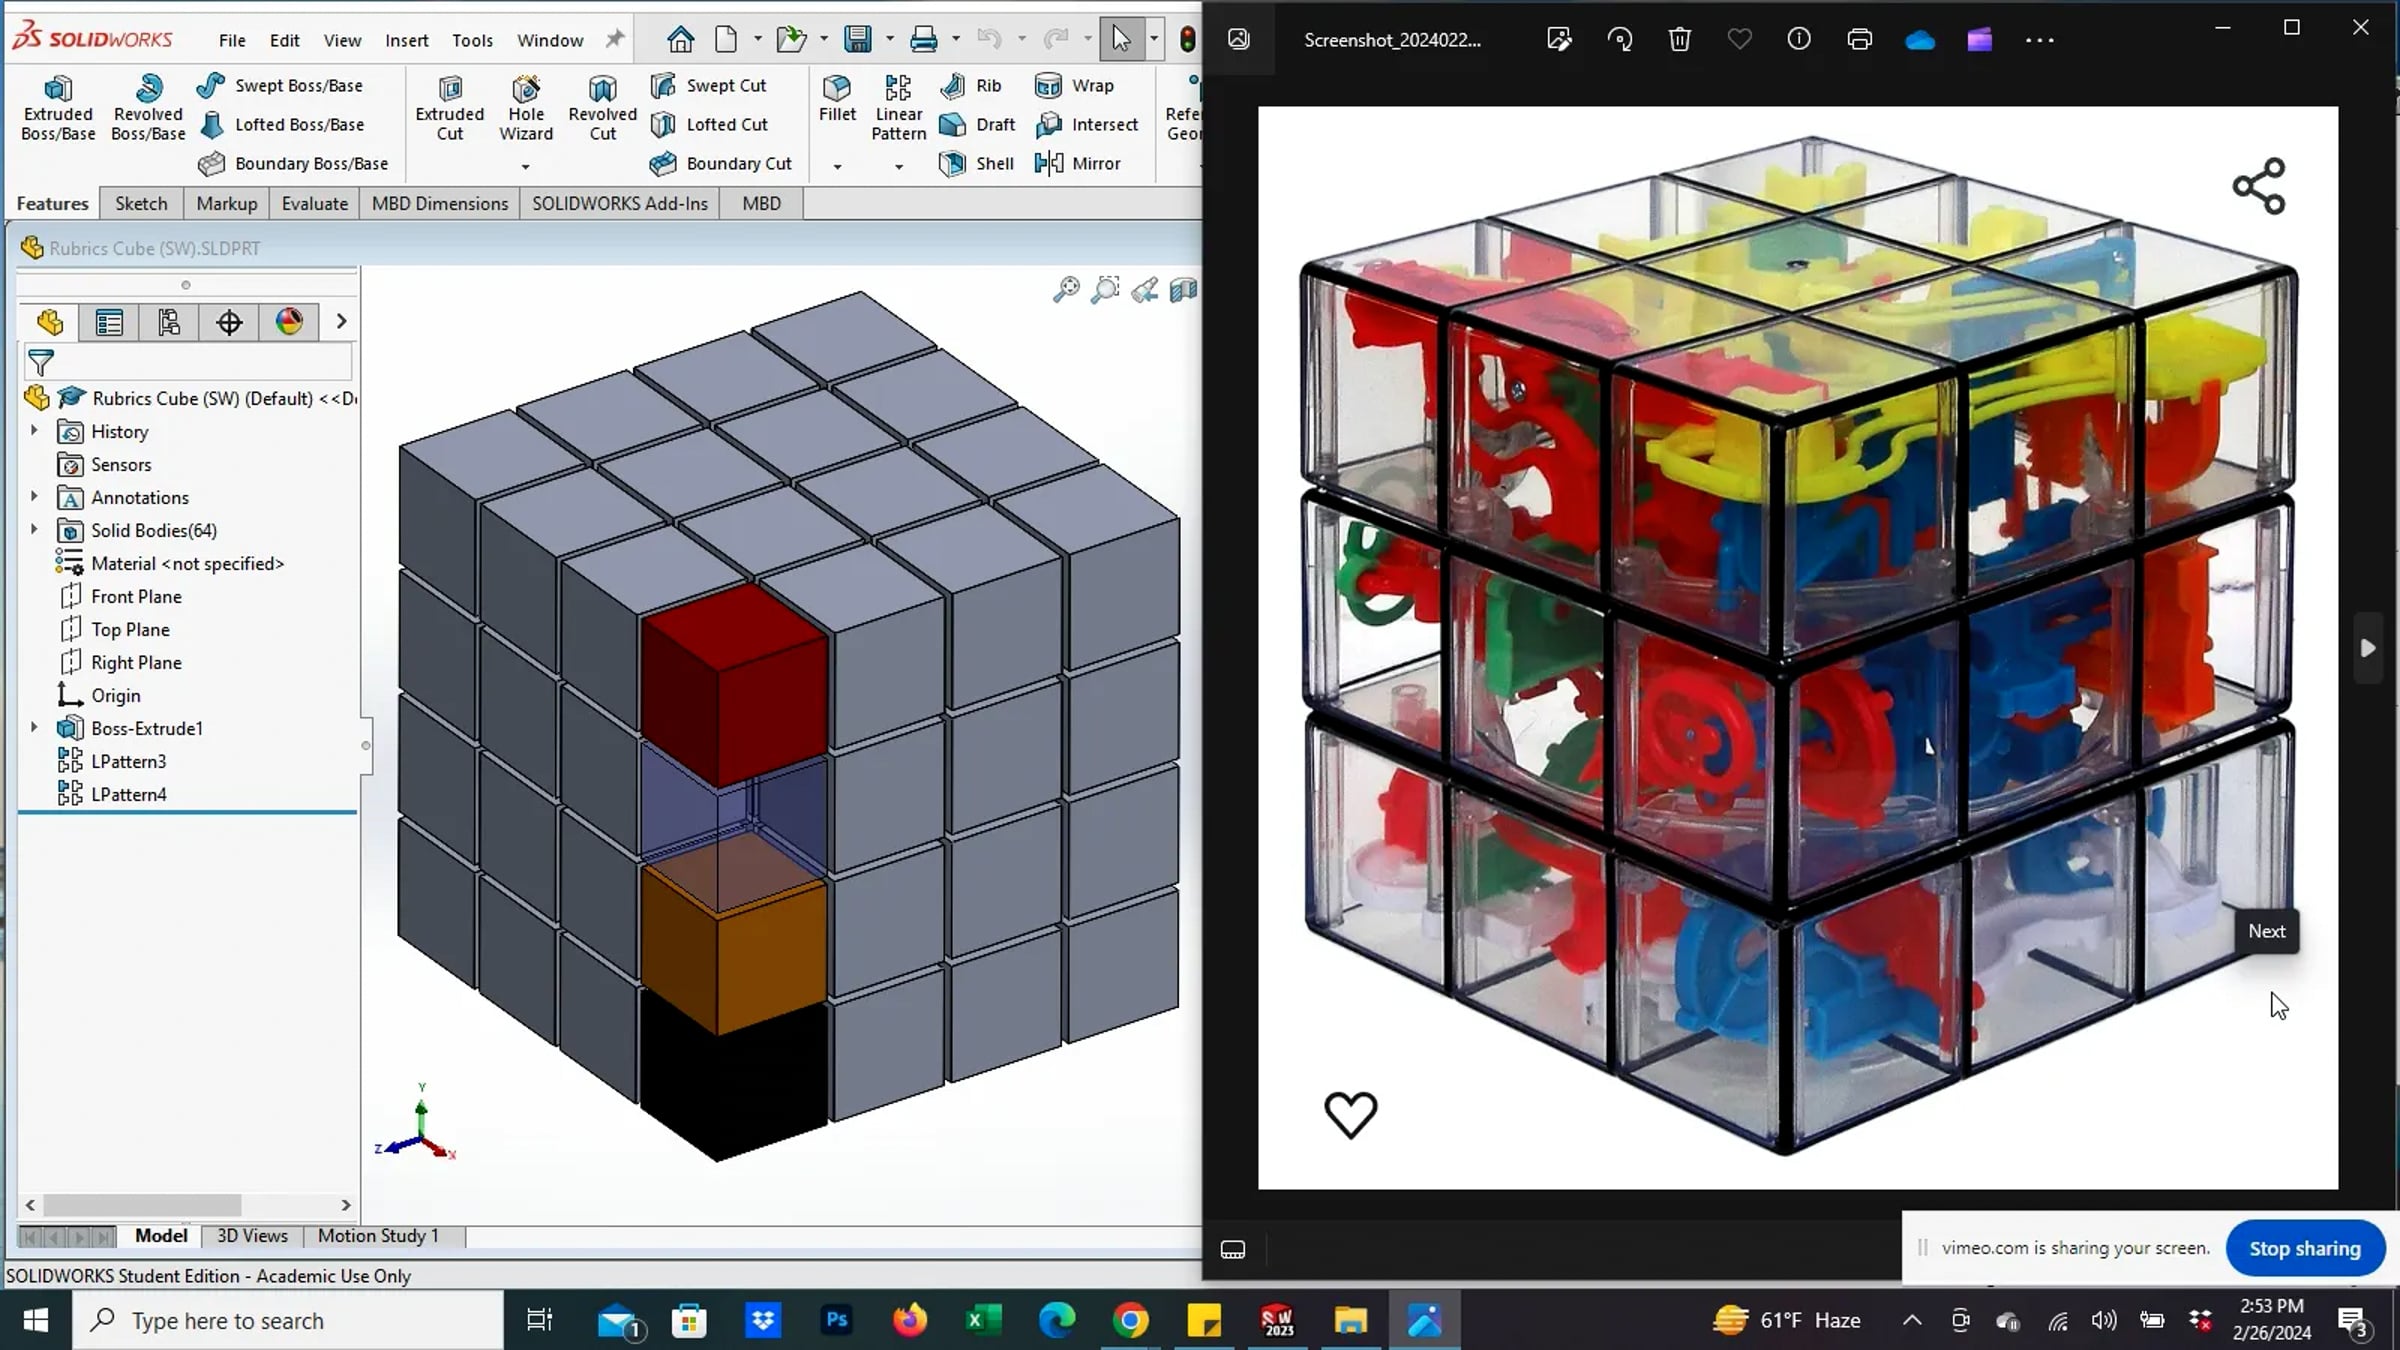Delete the image in Photos viewer
The image size is (2400, 1350).
[x=1679, y=40]
